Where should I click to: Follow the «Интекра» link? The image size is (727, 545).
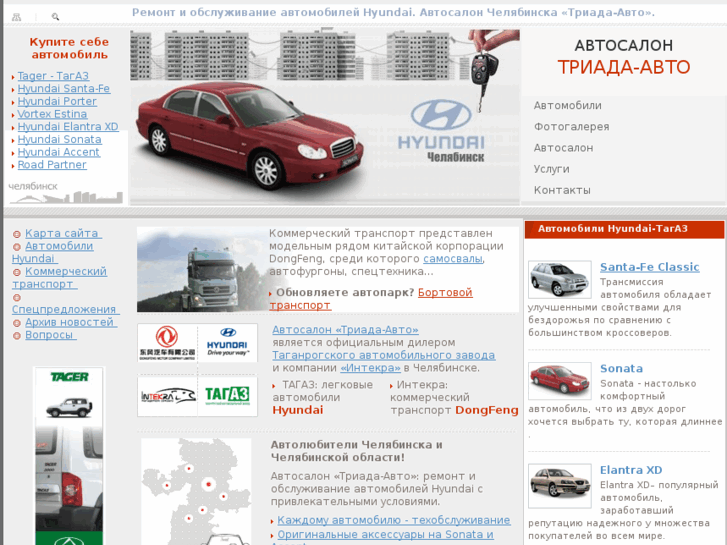(x=370, y=368)
